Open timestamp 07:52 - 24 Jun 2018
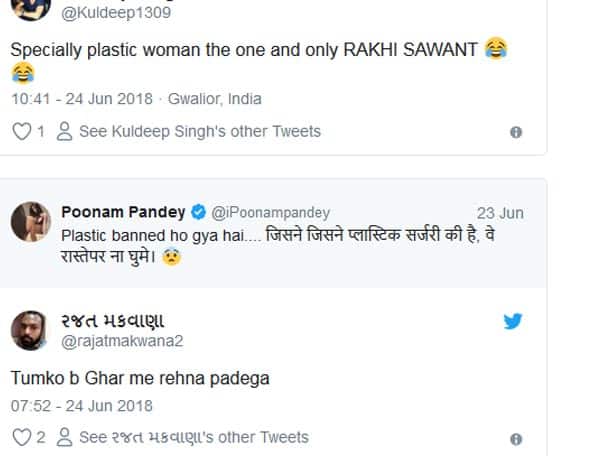 82,405
